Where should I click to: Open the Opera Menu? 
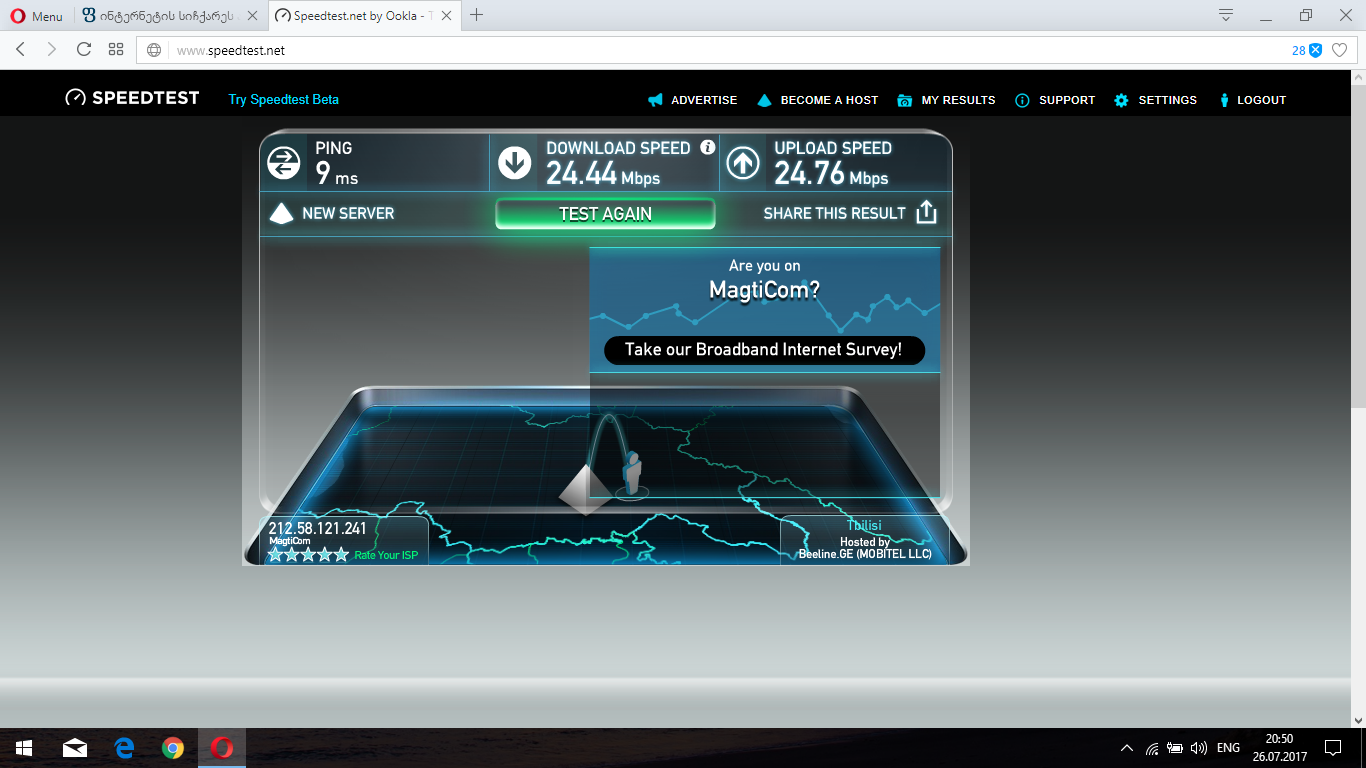pos(36,16)
